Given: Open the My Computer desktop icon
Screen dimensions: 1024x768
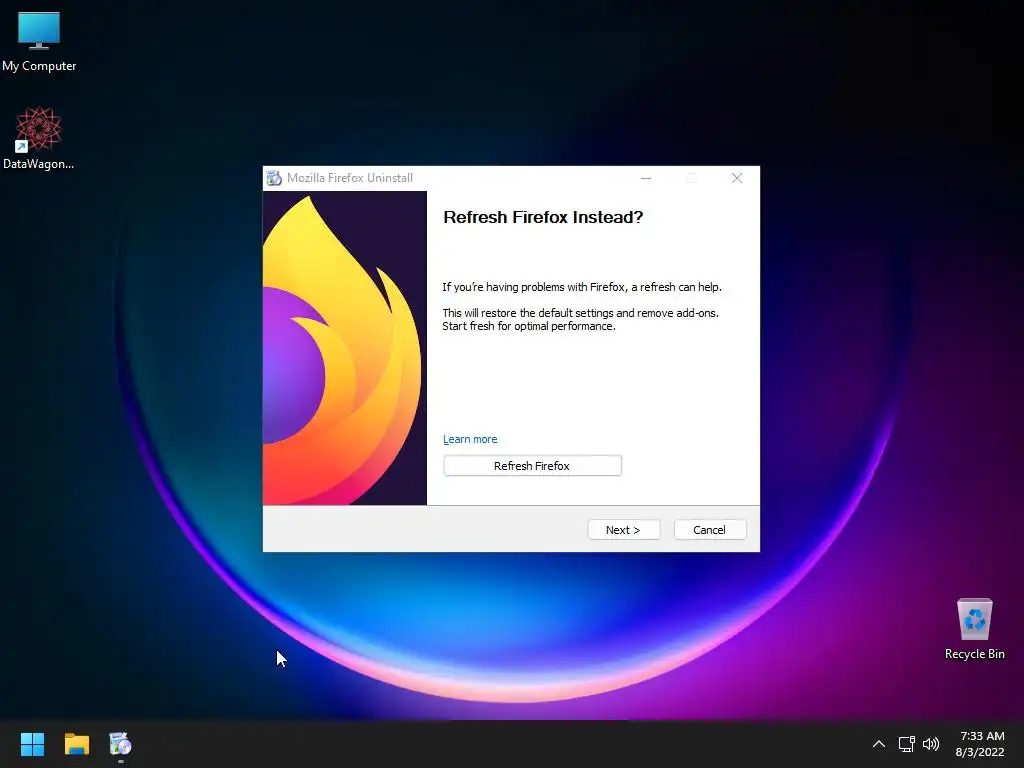Looking at the screenshot, I should point(39,42).
